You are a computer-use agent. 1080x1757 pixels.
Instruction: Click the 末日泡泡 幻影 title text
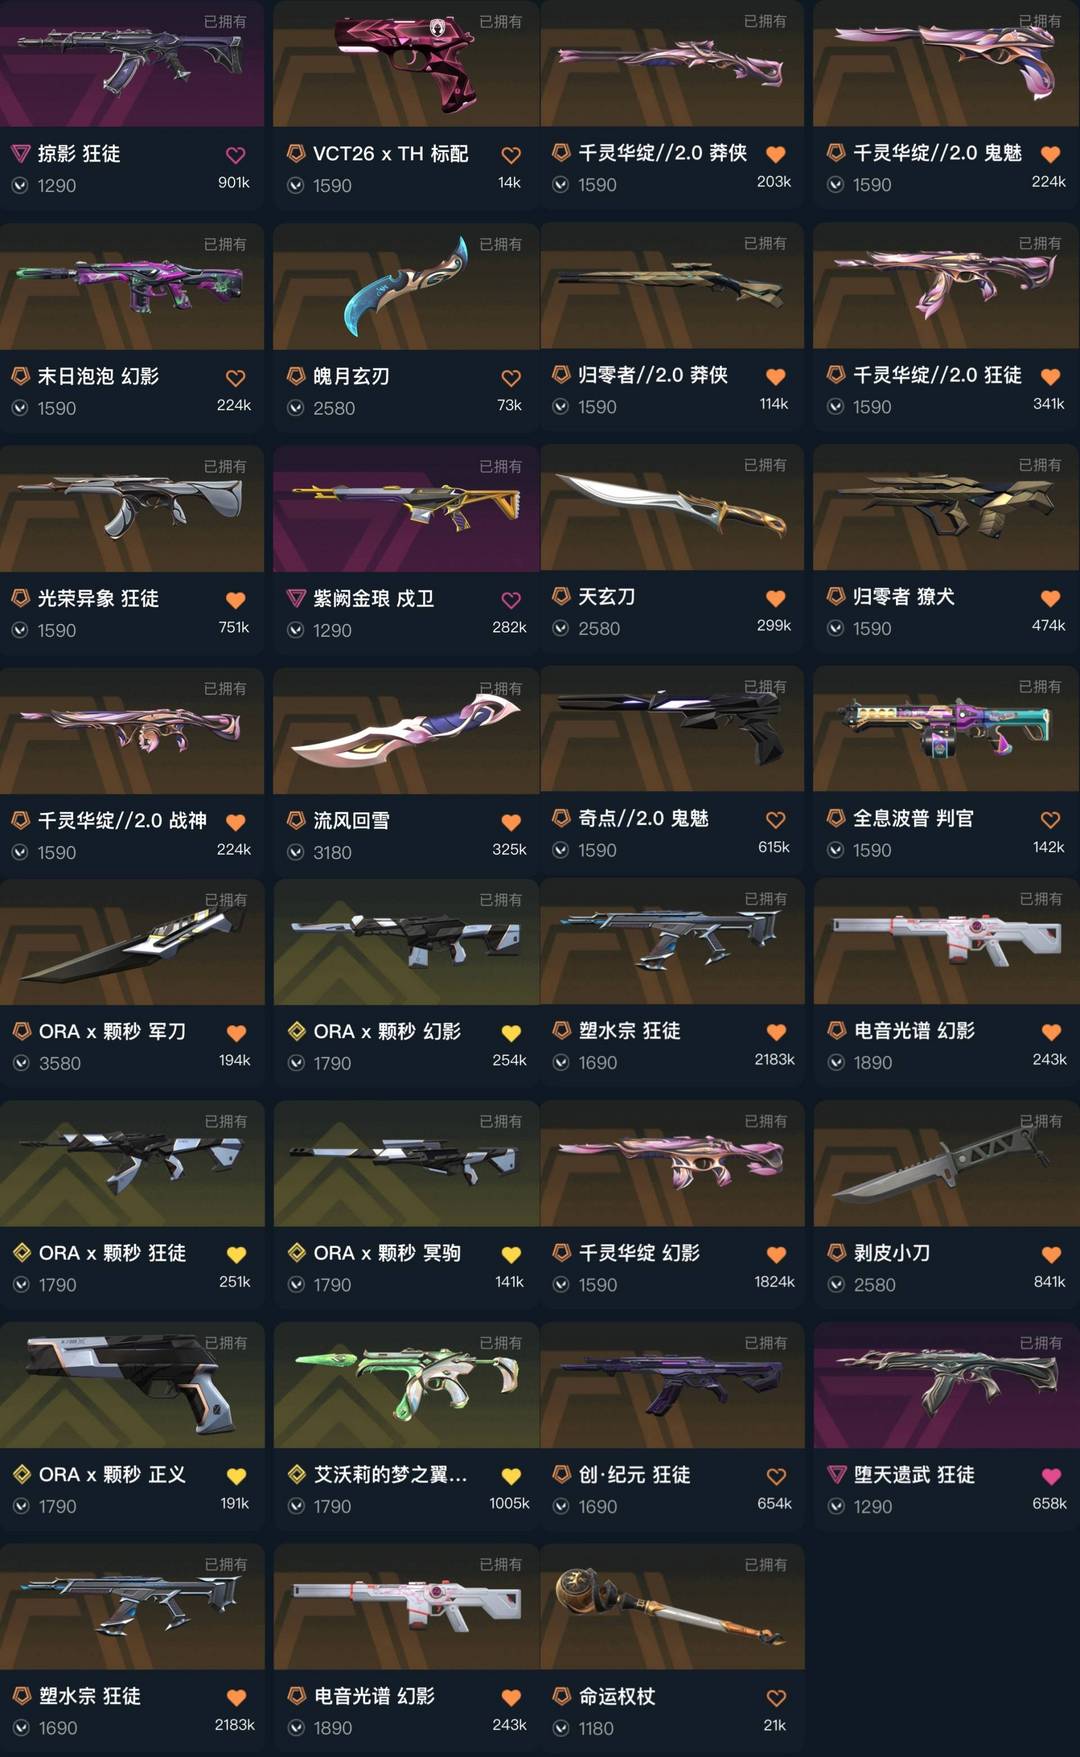click(98, 376)
